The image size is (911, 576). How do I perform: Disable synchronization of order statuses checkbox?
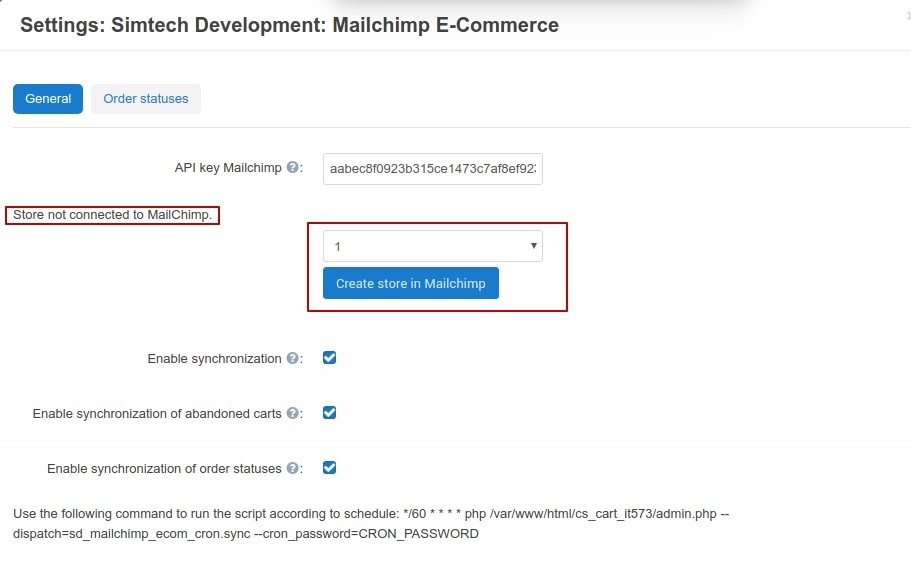[x=329, y=467]
